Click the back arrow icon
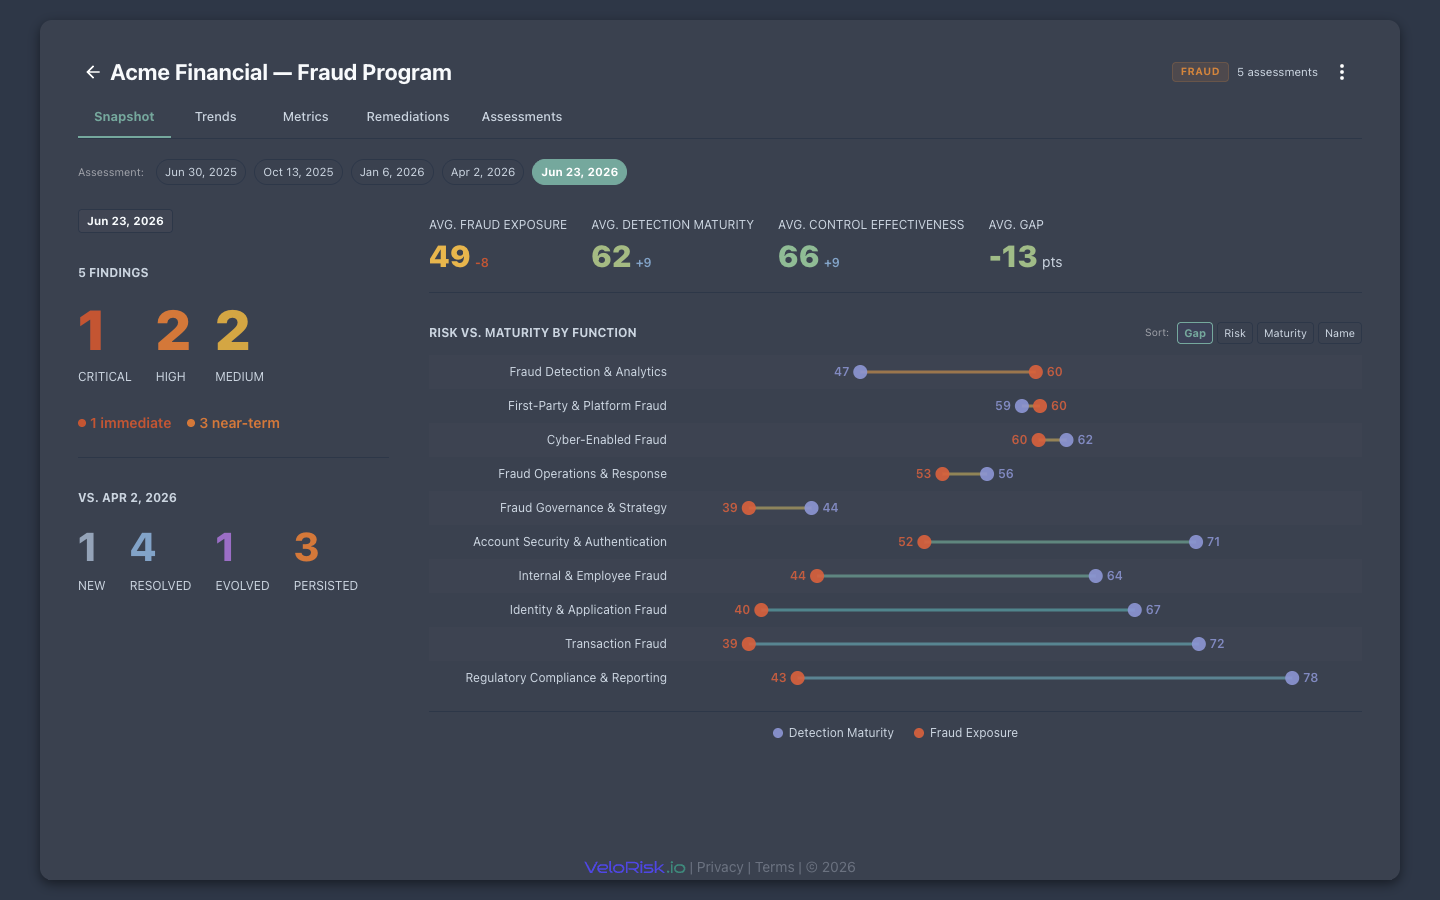The image size is (1440, 900). [92, 72]
